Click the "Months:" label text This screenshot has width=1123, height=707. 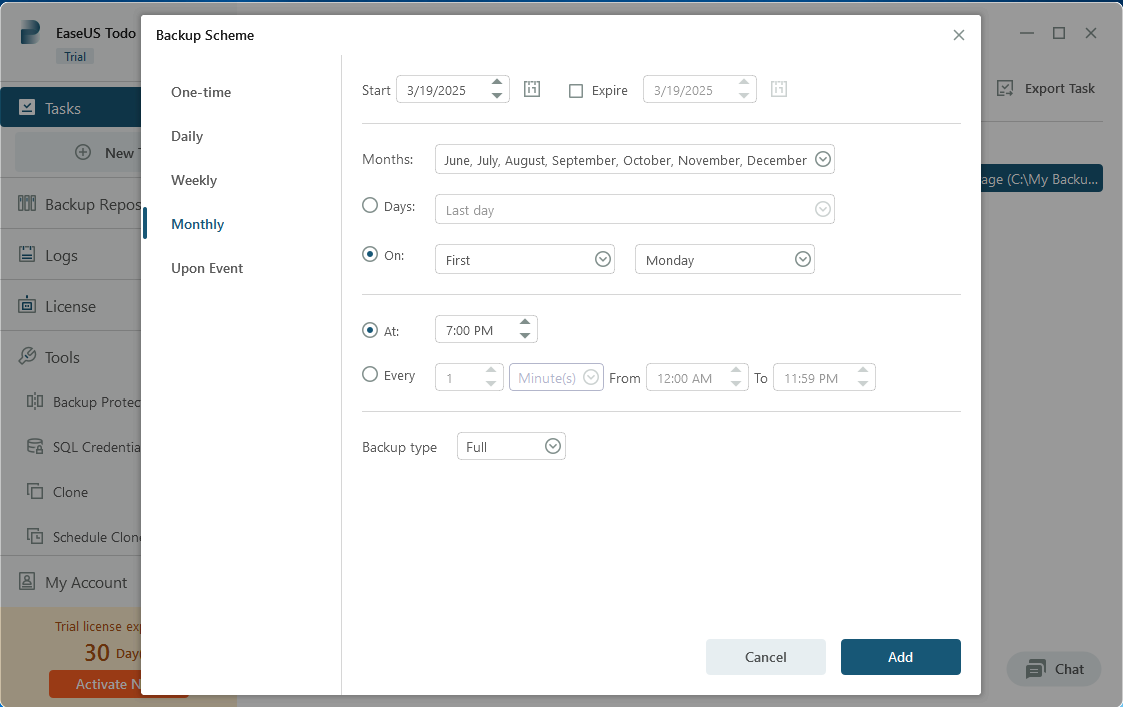[x=387, y=159]
